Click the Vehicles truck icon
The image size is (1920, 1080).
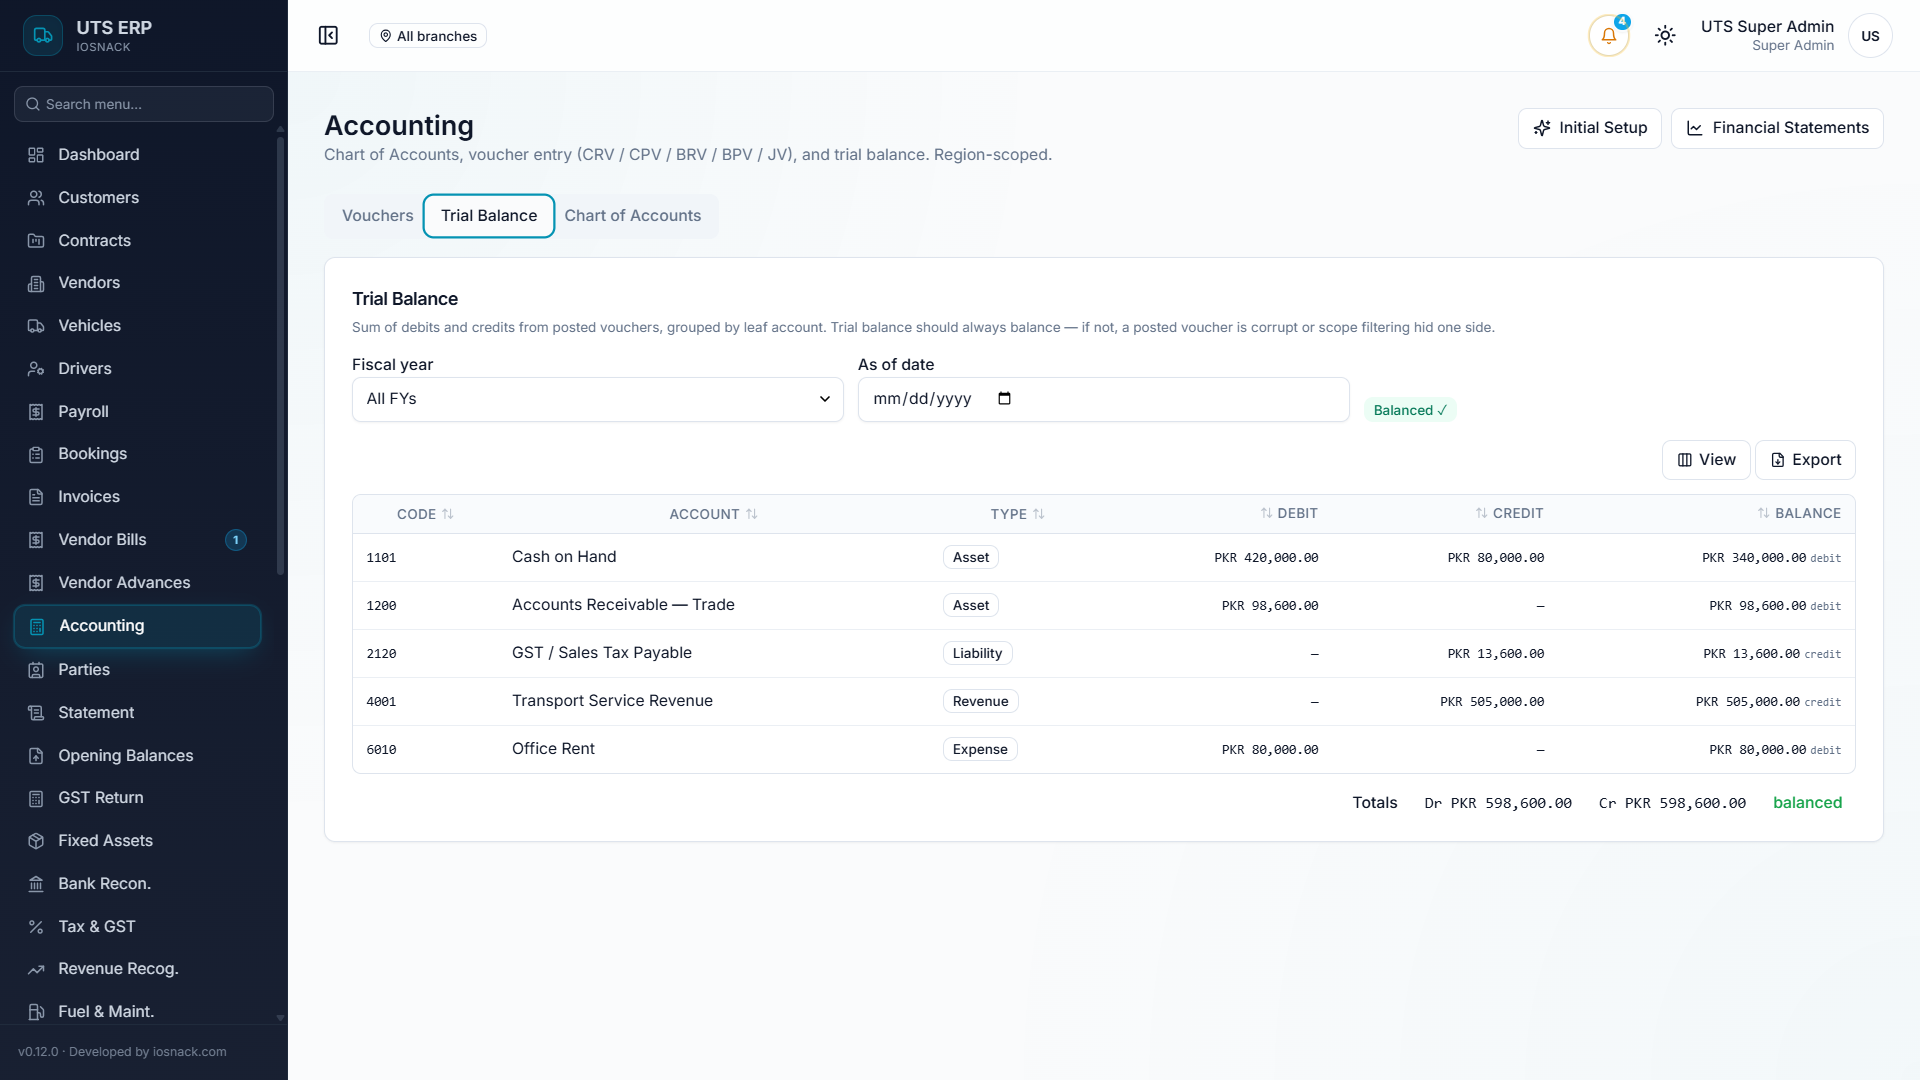[x=36, y=326]
